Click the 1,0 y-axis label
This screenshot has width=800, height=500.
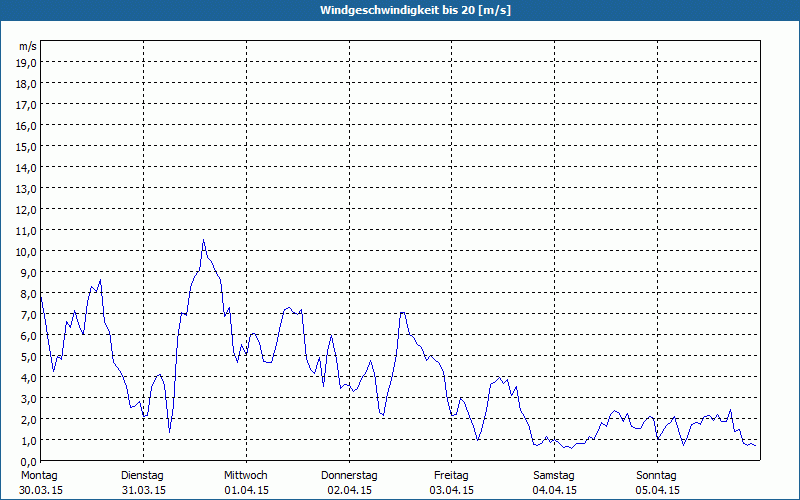pos(29,440)
